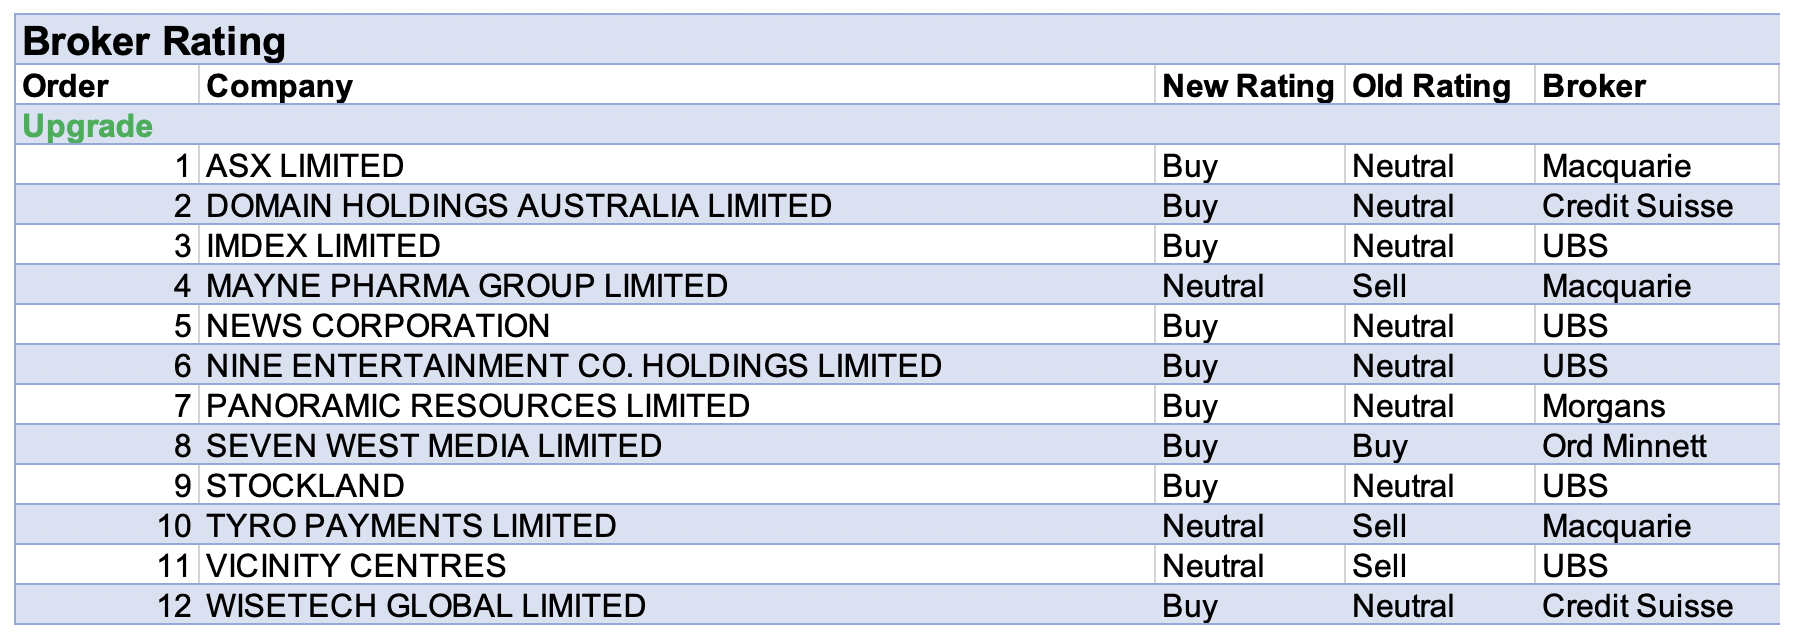Click the Broker Rating table title
Screen dimensions: 1794x640
coord(154,42)
